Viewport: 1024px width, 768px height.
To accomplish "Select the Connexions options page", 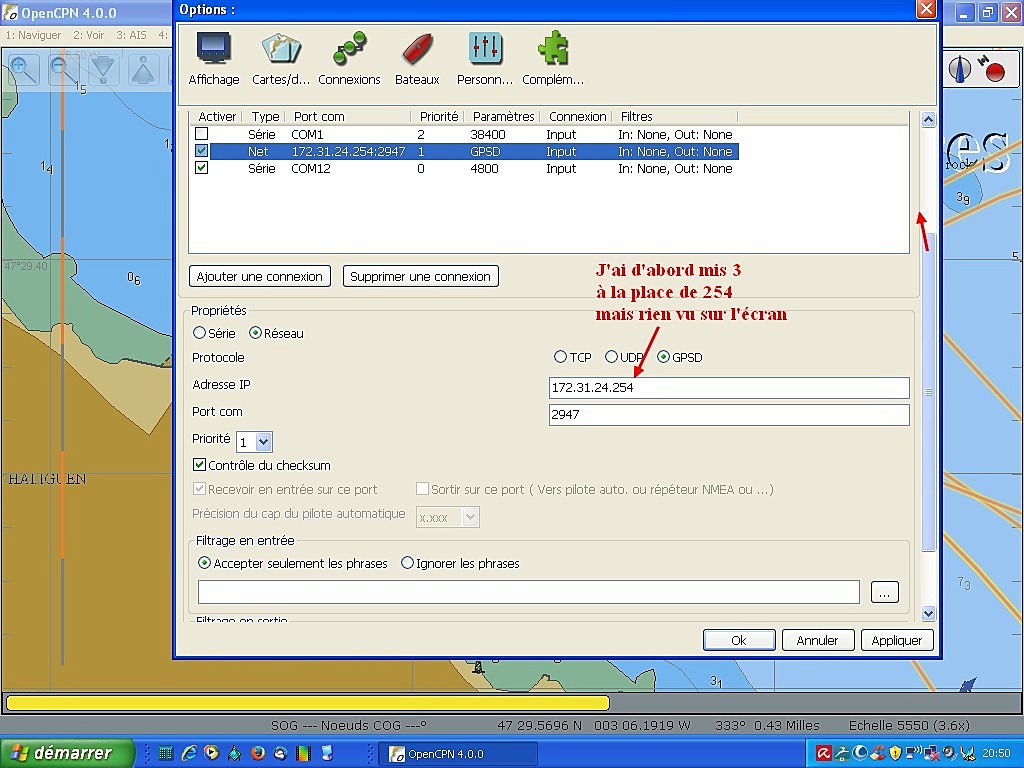I will click(349, 59).
